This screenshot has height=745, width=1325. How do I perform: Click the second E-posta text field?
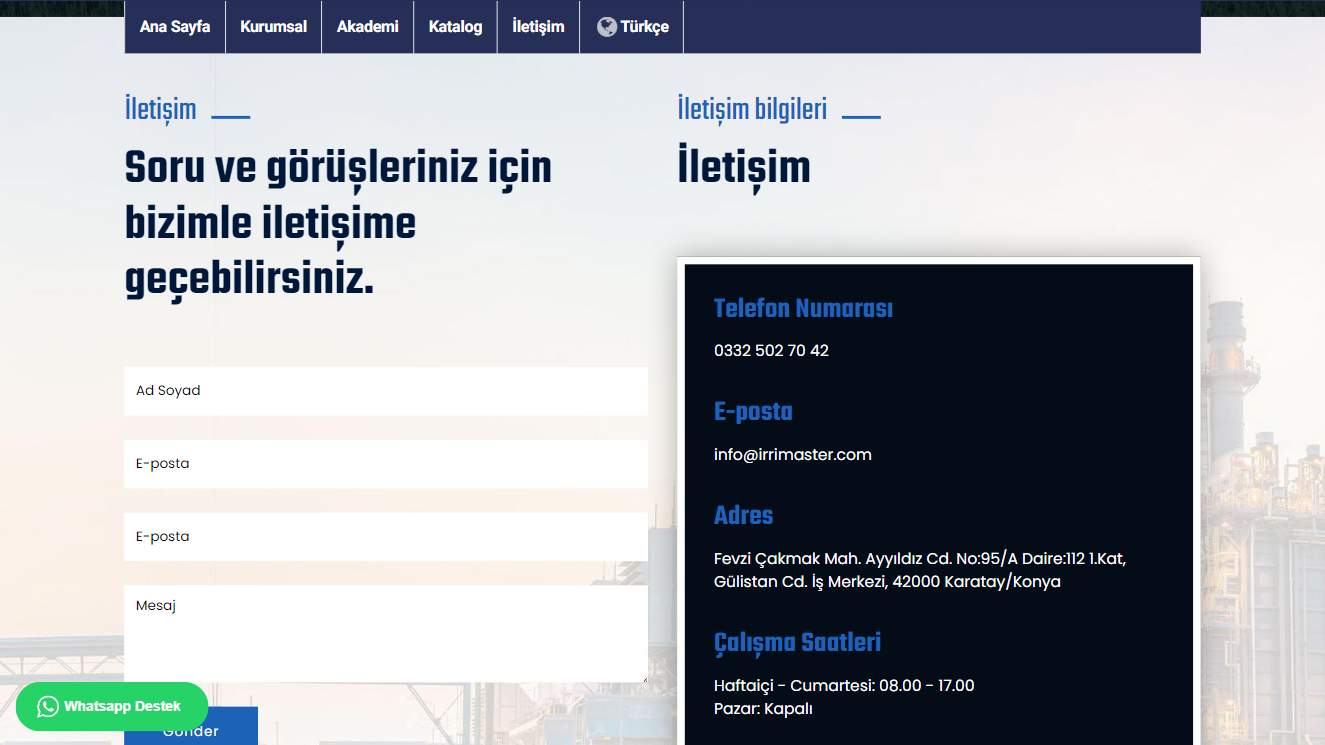[x=385, y=537]
